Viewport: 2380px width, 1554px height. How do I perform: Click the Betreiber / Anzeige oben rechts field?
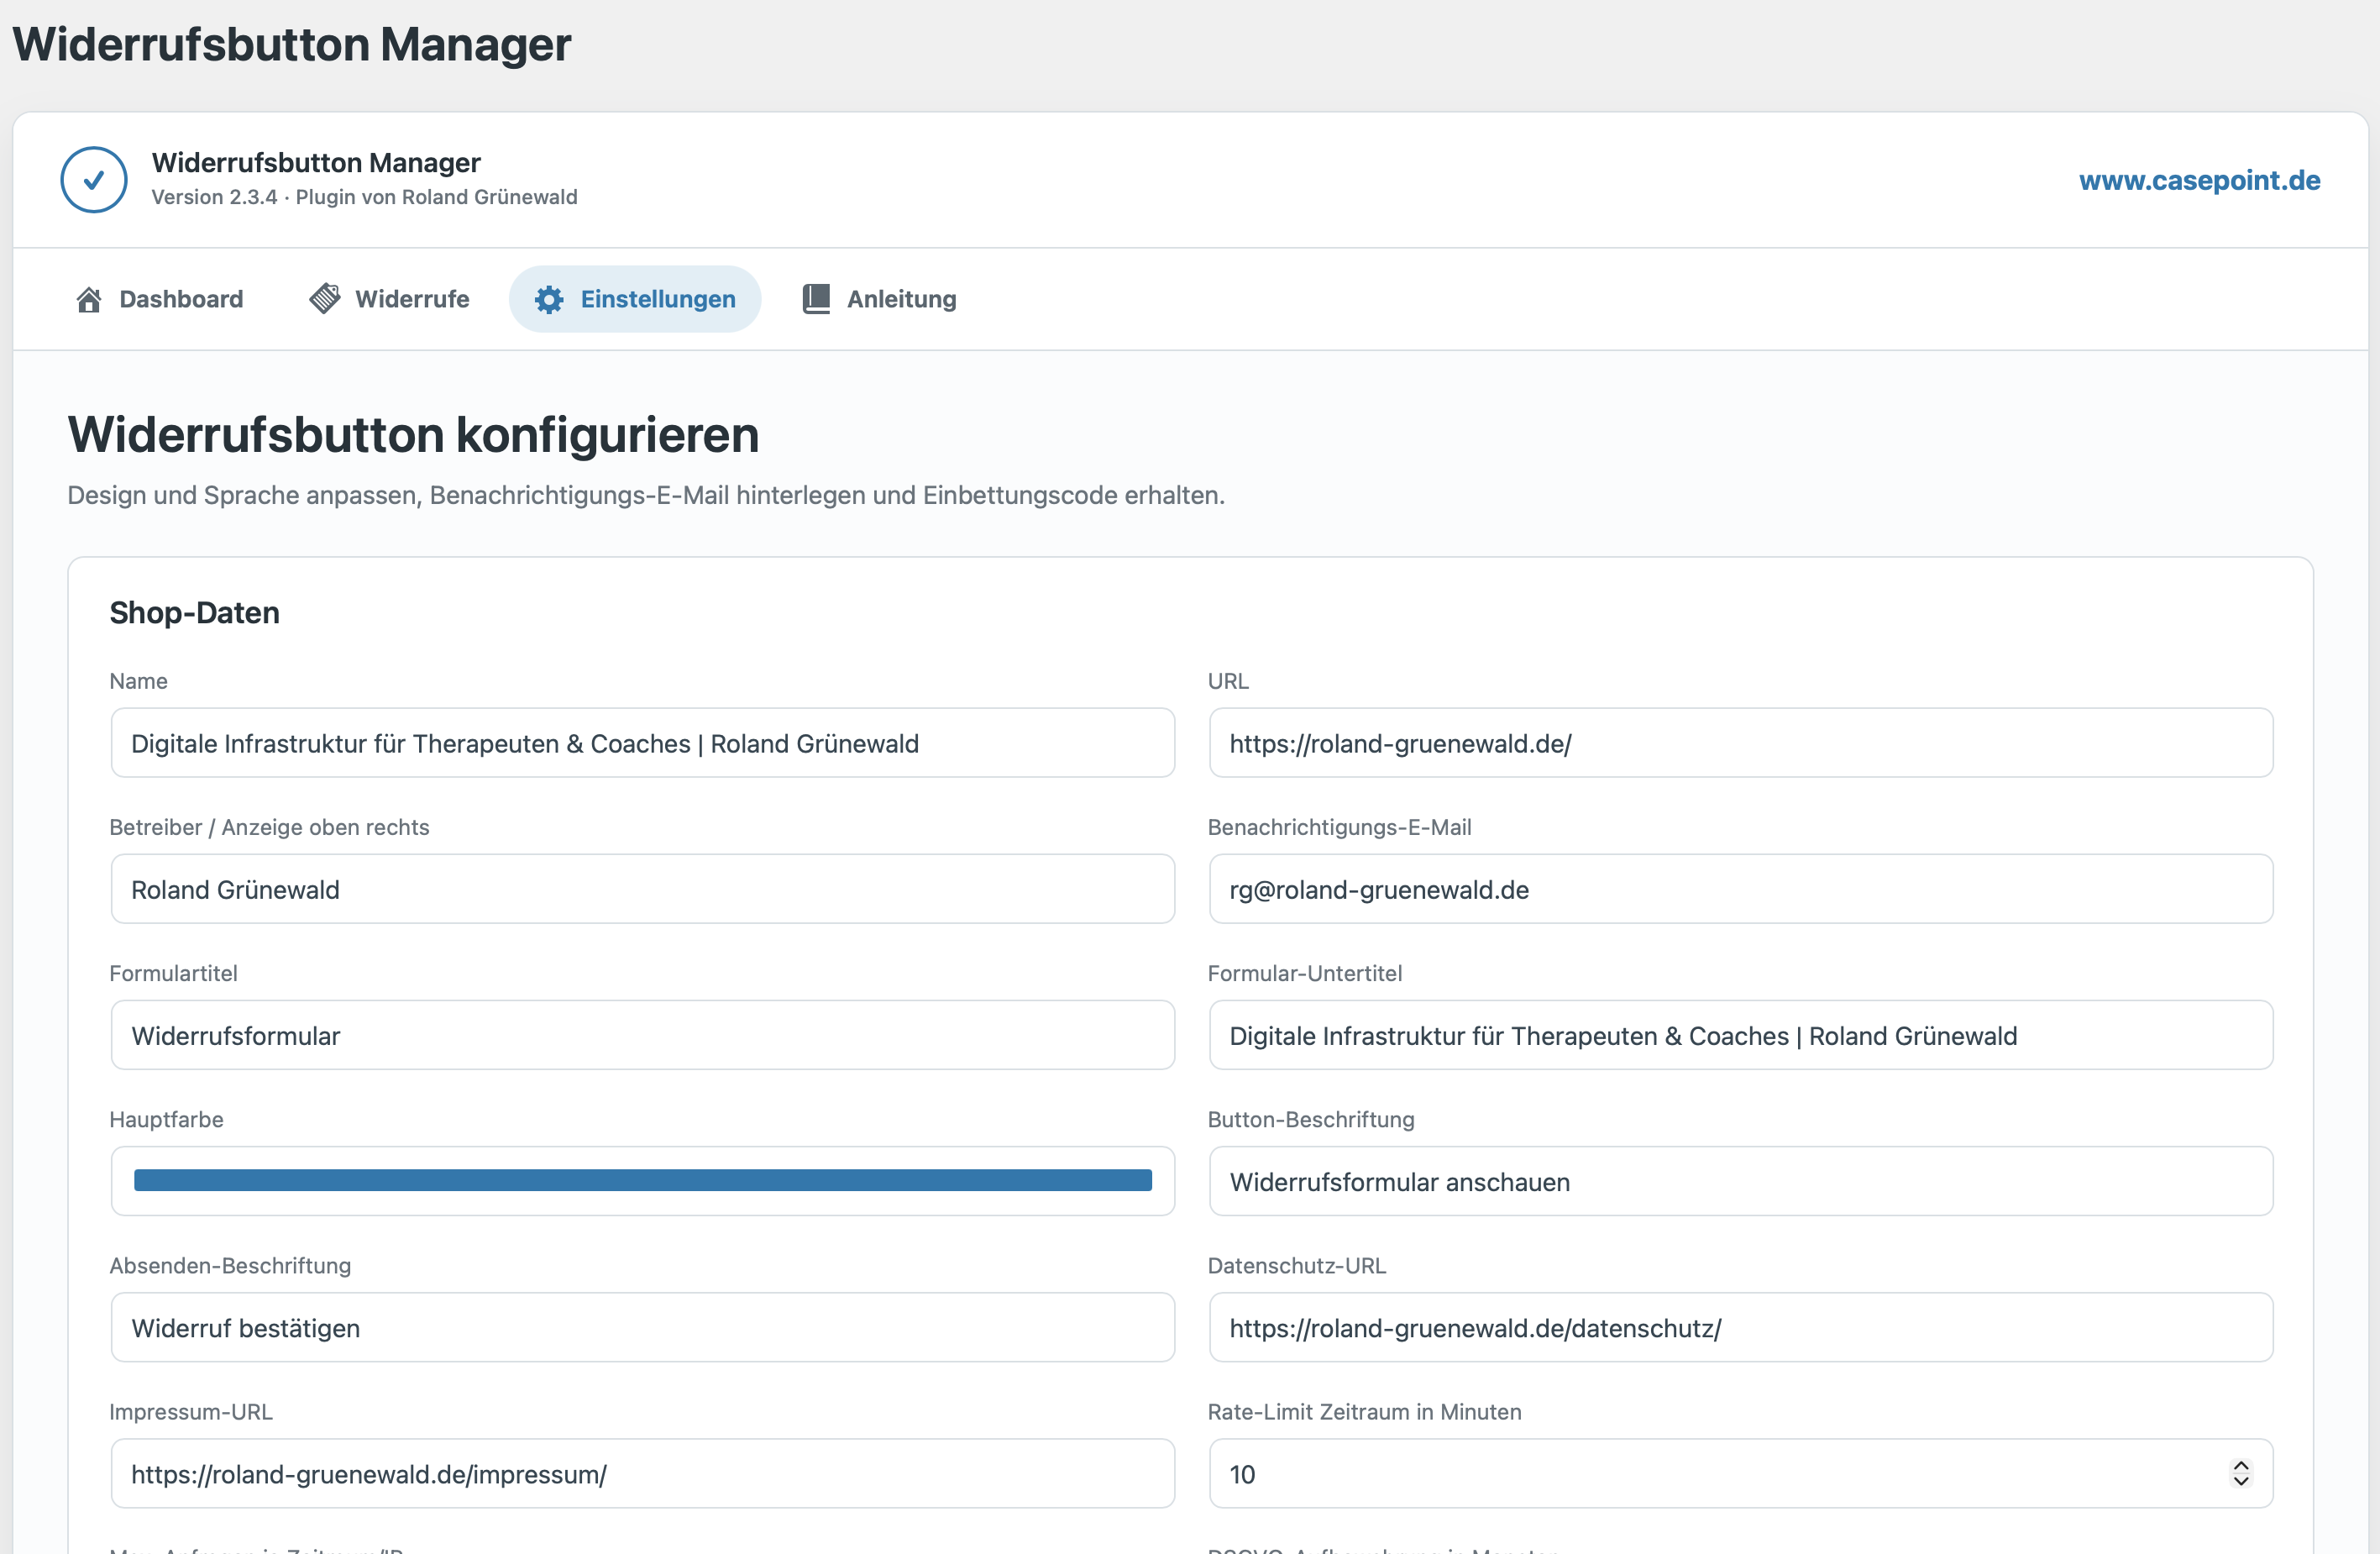643,889
